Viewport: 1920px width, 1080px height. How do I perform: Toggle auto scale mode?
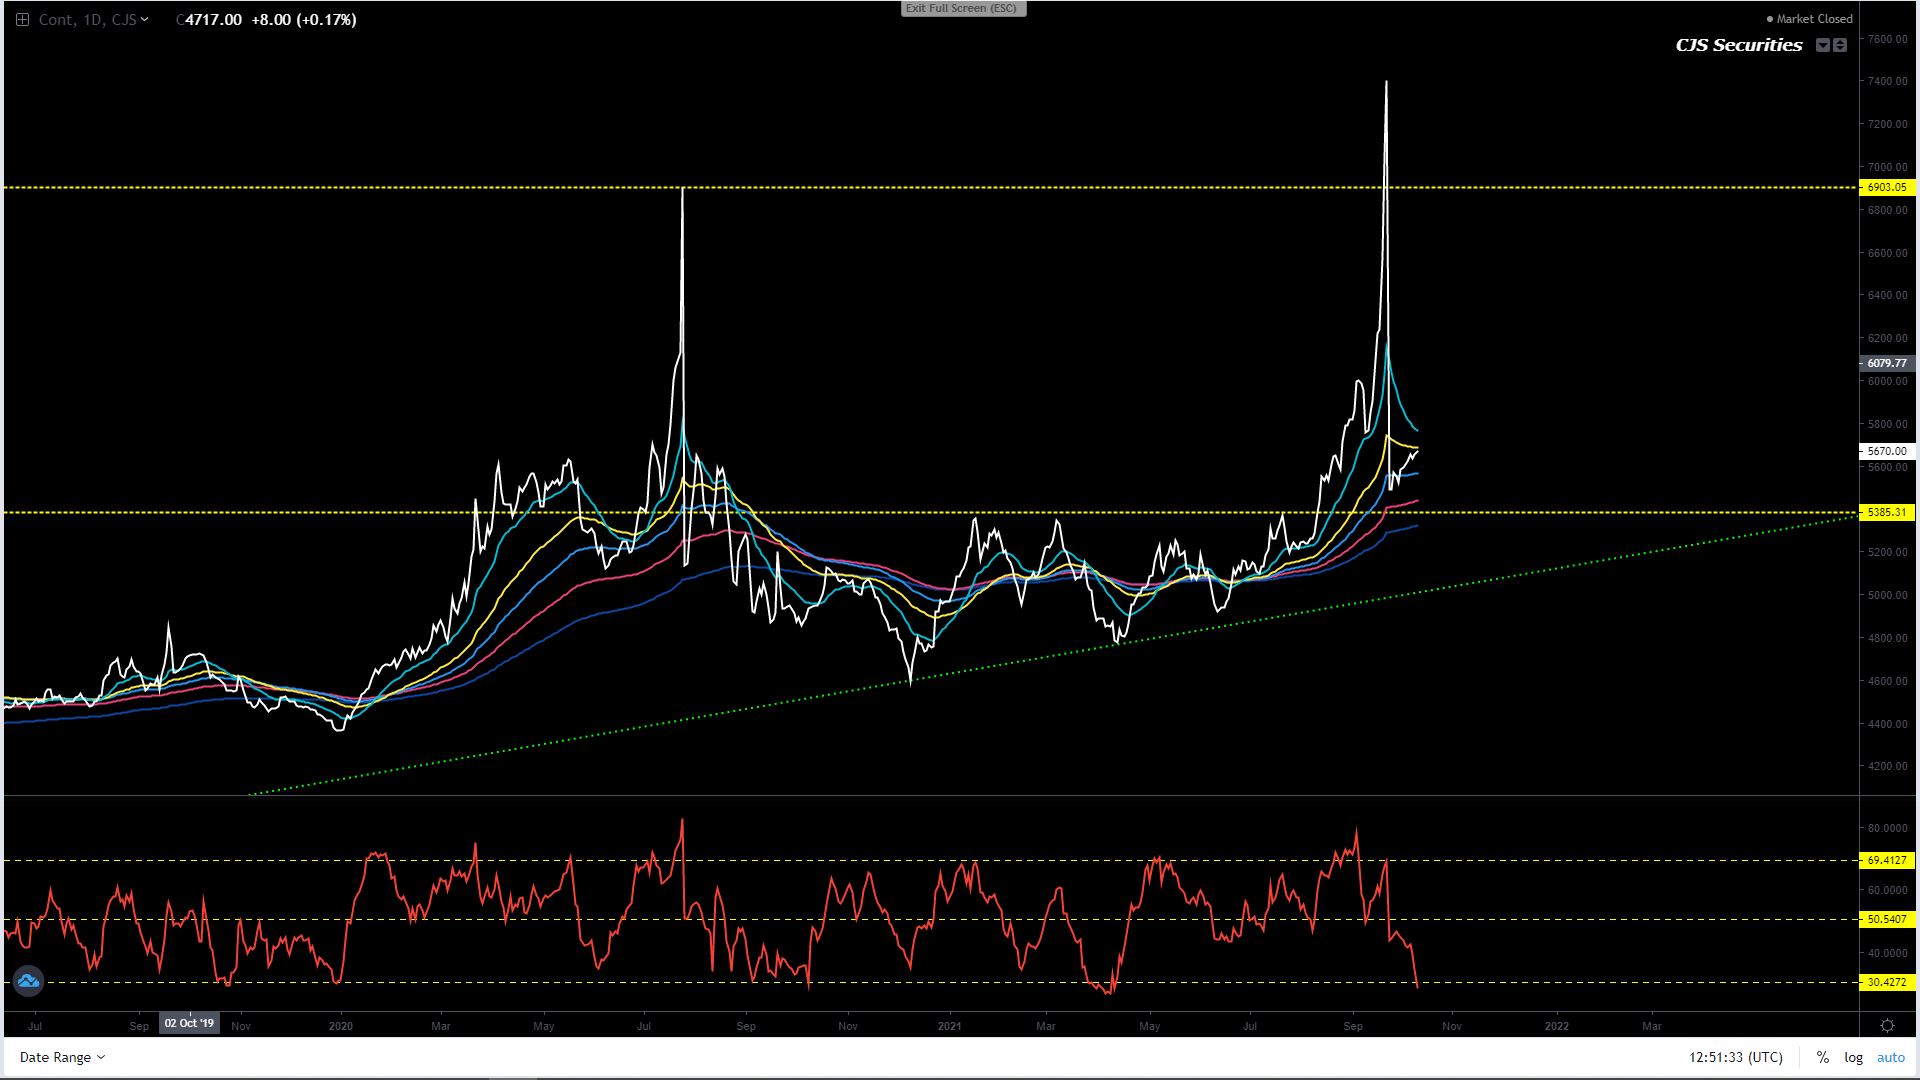pos(1890,1057)
